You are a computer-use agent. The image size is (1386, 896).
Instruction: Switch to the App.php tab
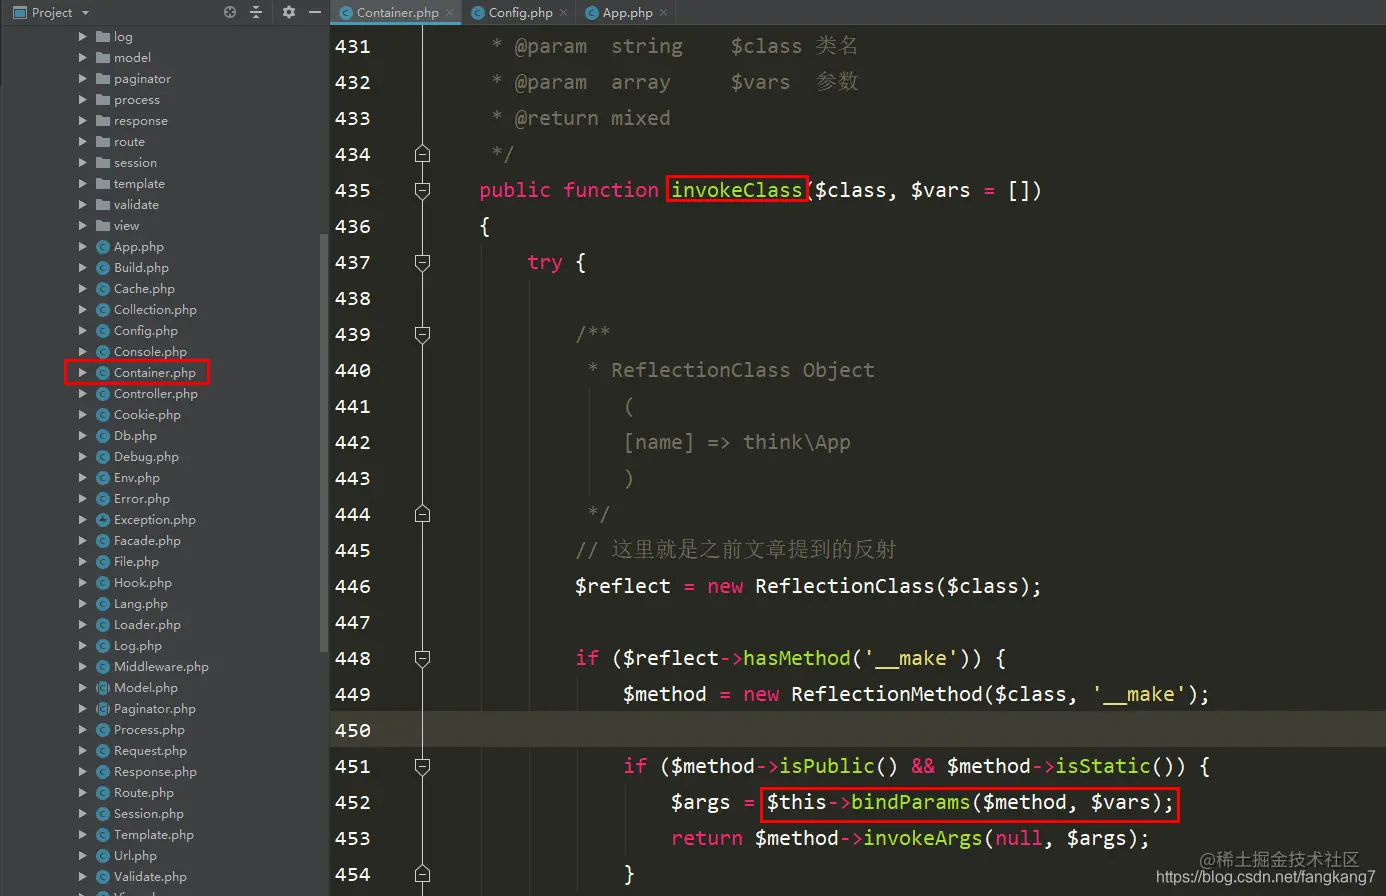[x=627, y=13]
